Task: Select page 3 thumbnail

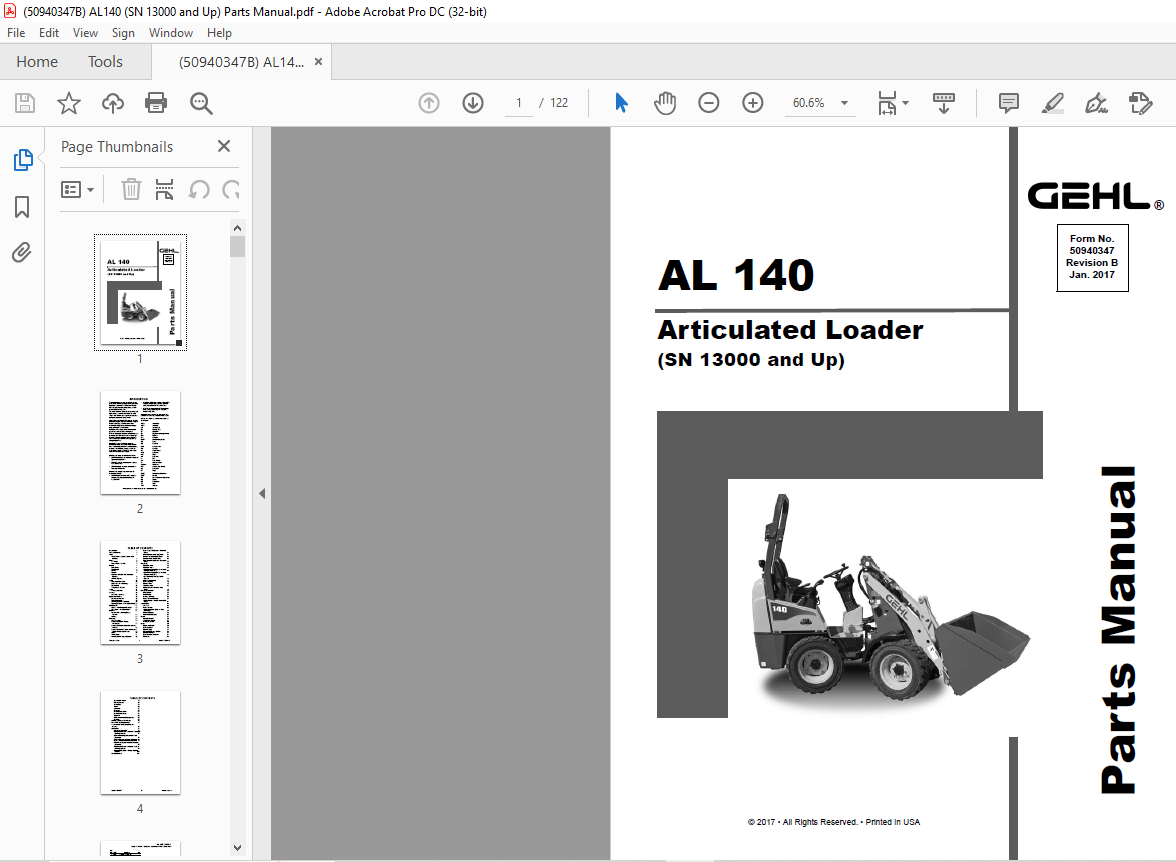Action: coord(140,593)
